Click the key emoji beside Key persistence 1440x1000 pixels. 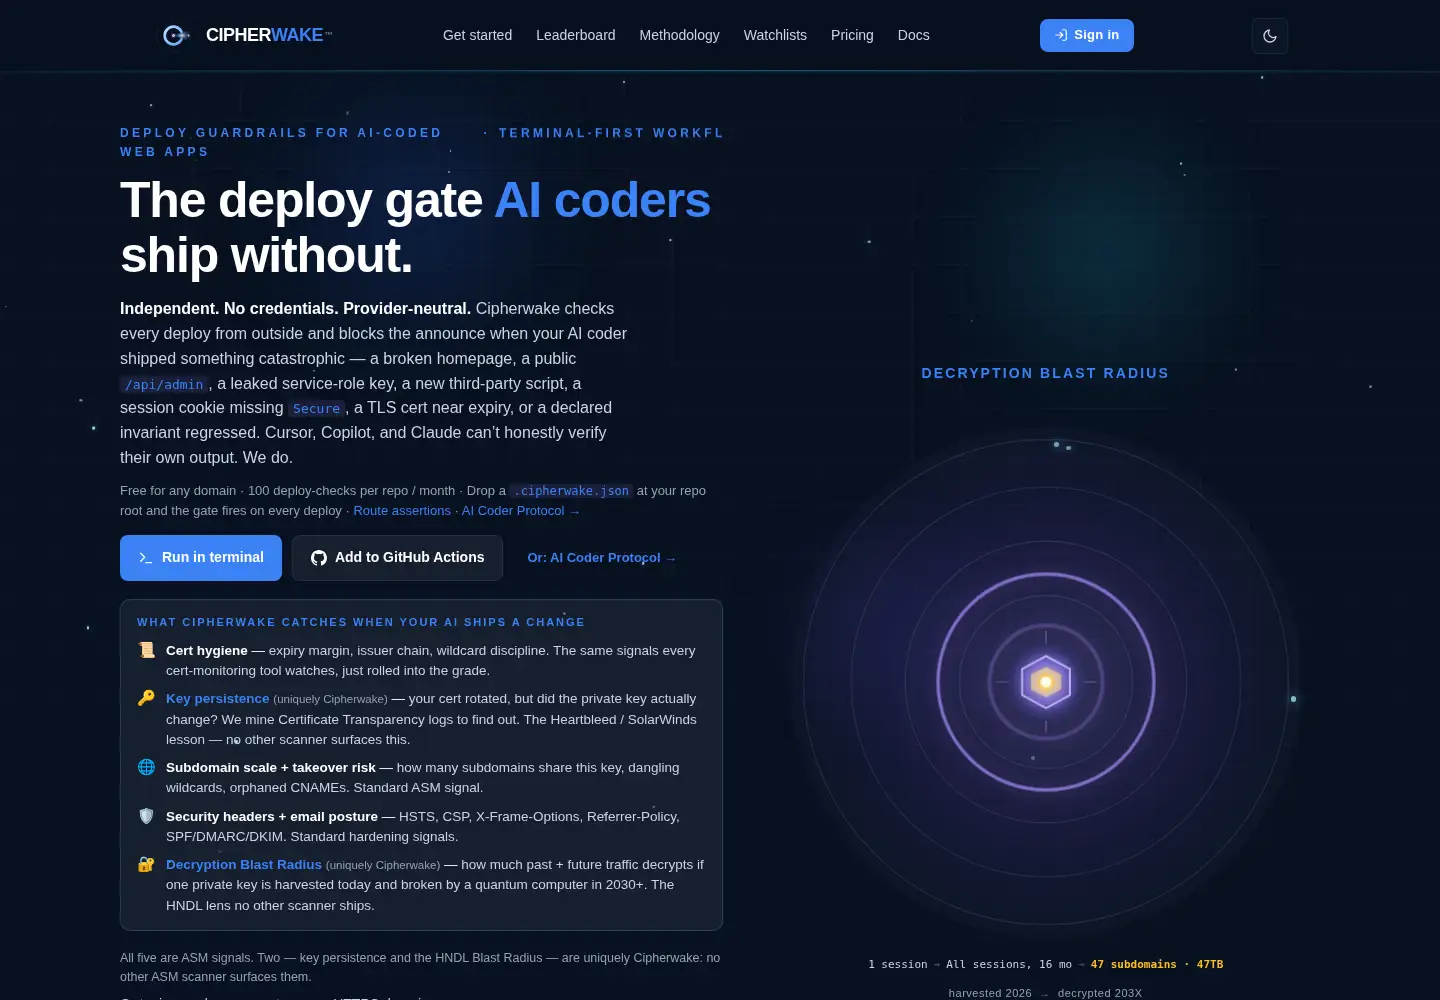(x=146, y=698)
